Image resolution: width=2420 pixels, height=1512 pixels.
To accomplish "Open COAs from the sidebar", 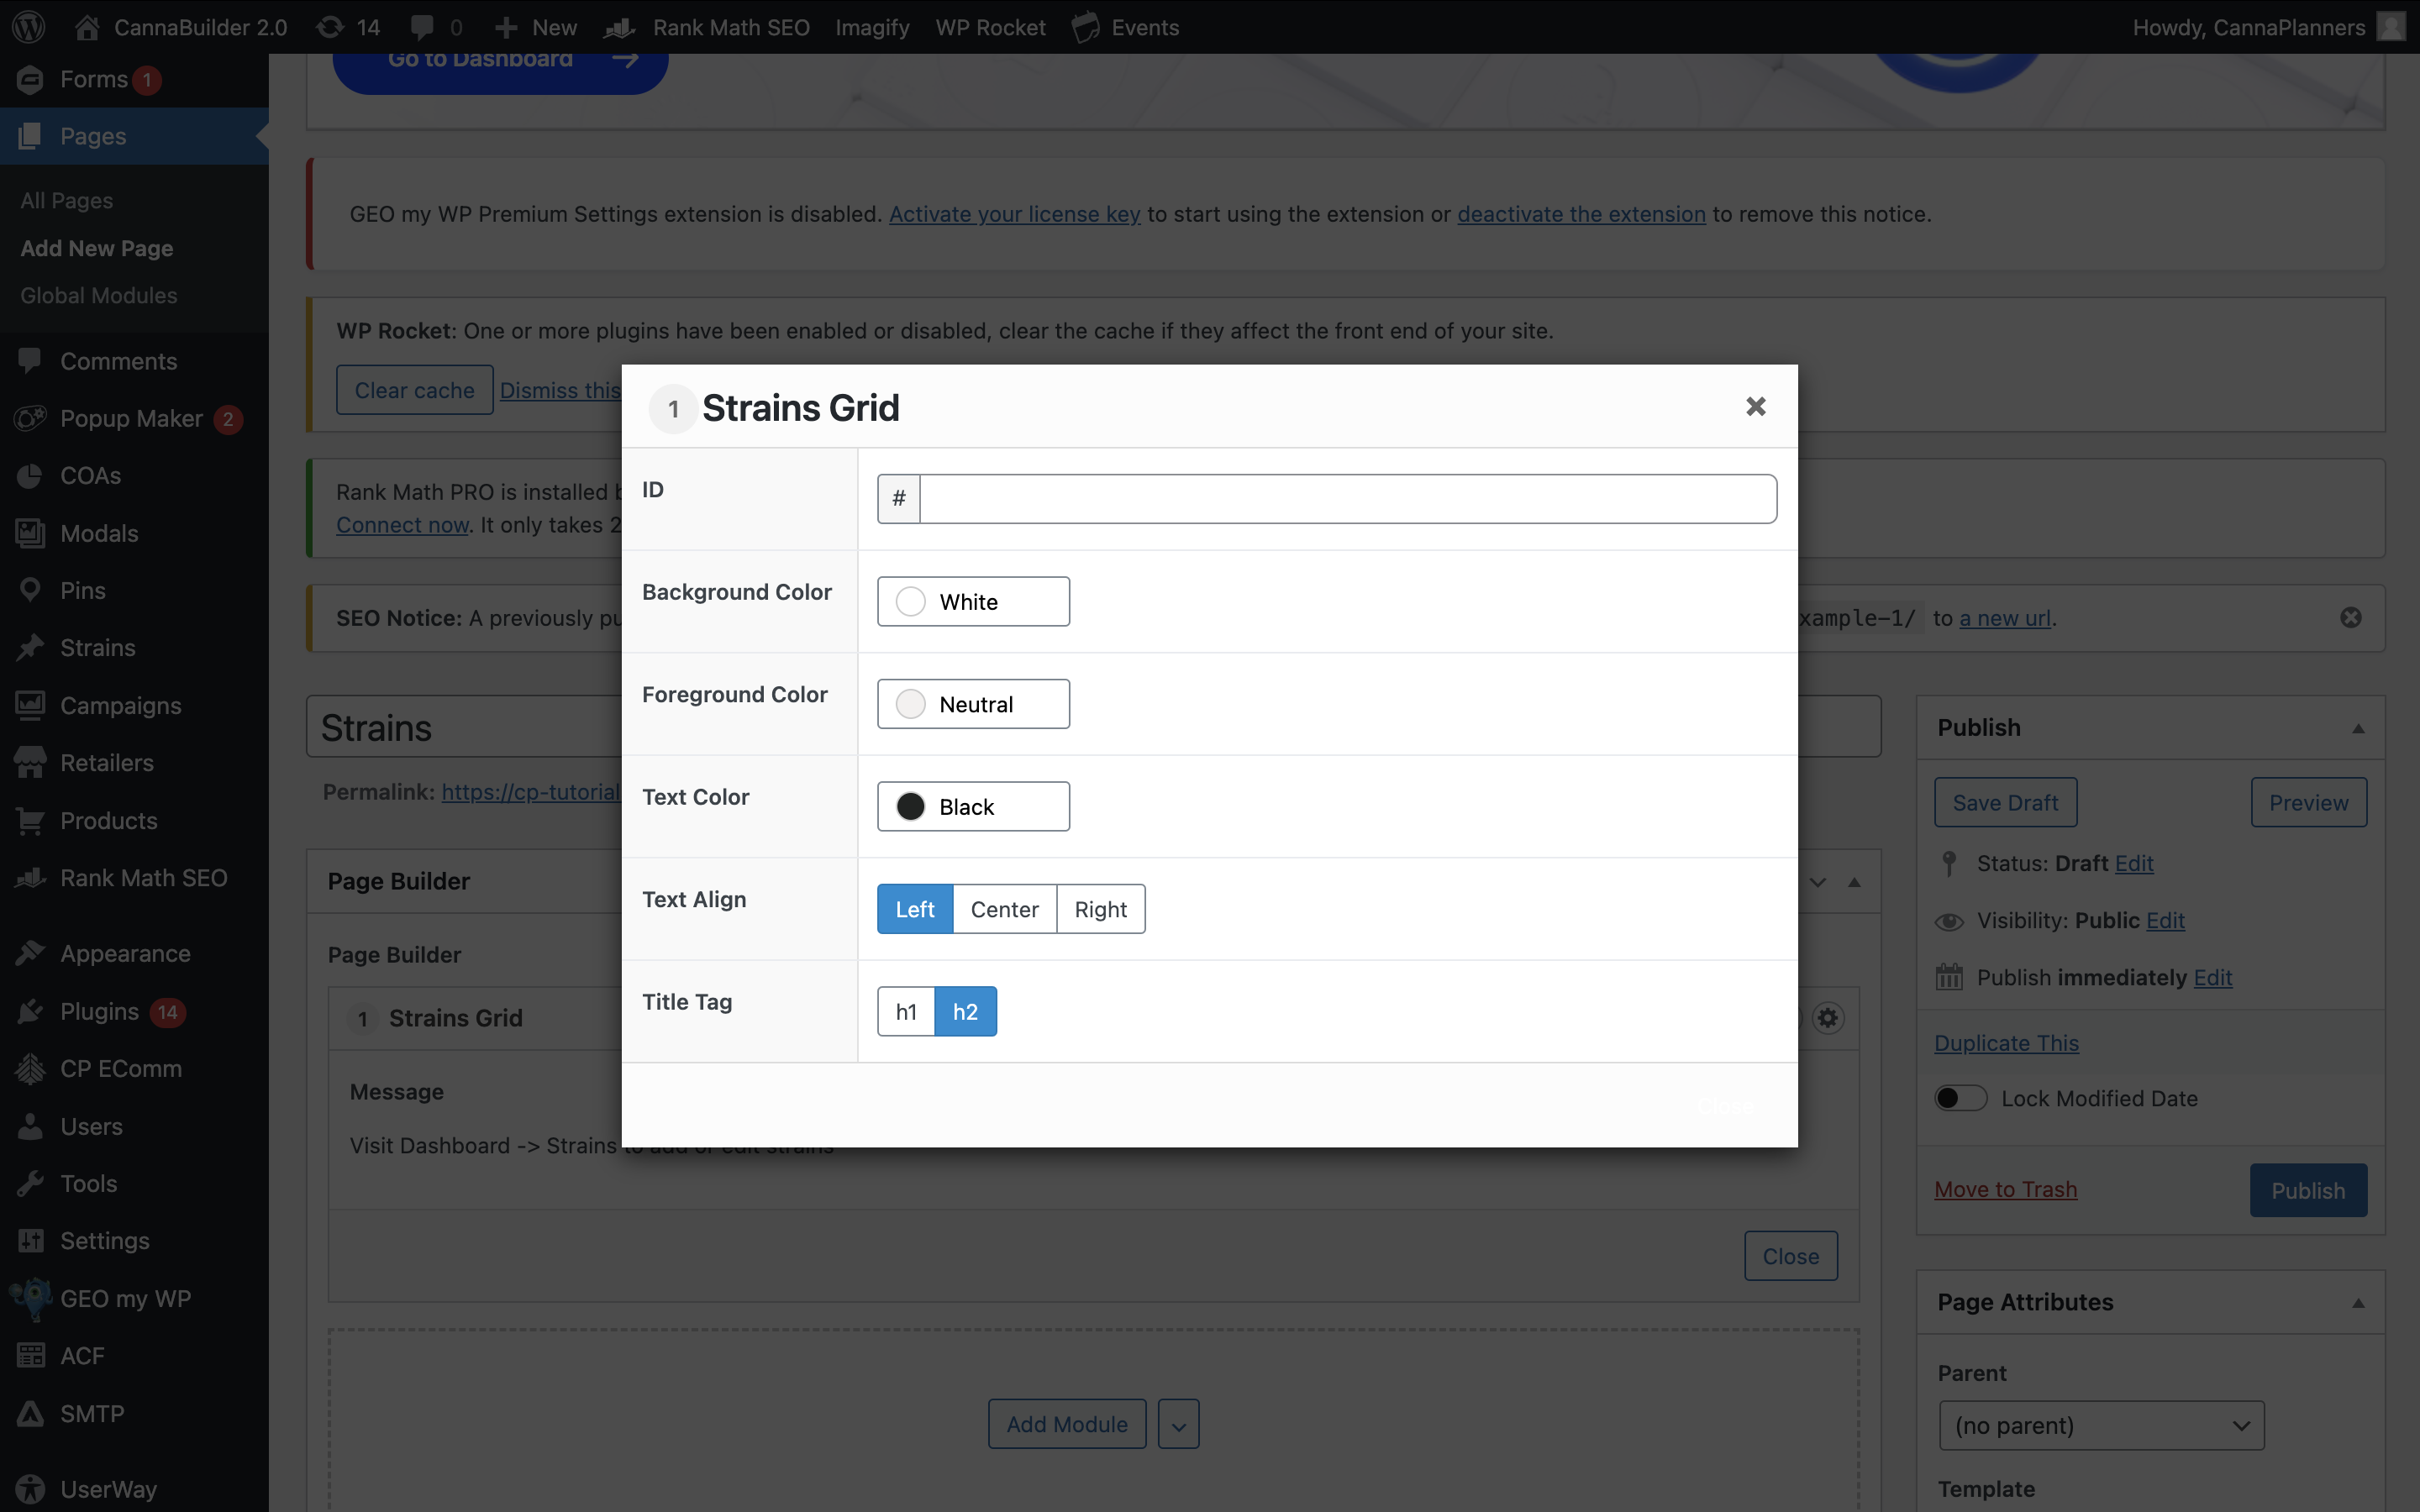I will 90,476.
